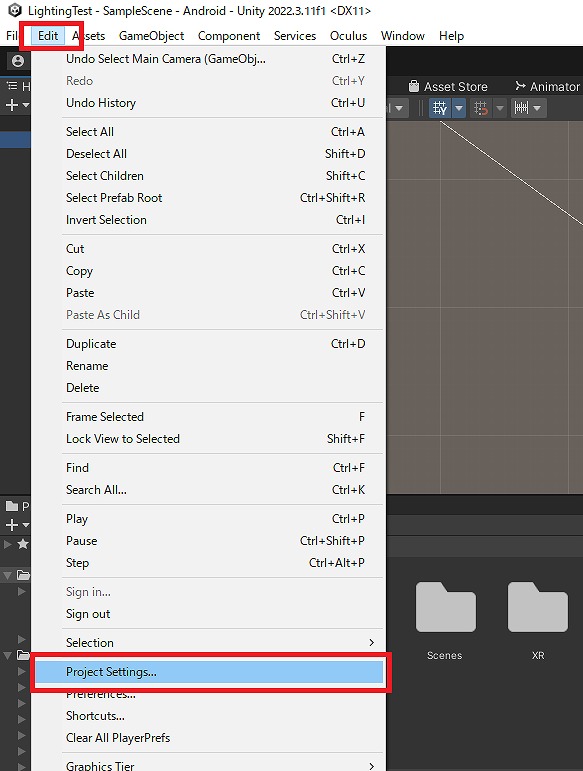Viewport: 583px width, 771px height.
Task: Click the snap increment ruler icon
Action: click(521, 108)
